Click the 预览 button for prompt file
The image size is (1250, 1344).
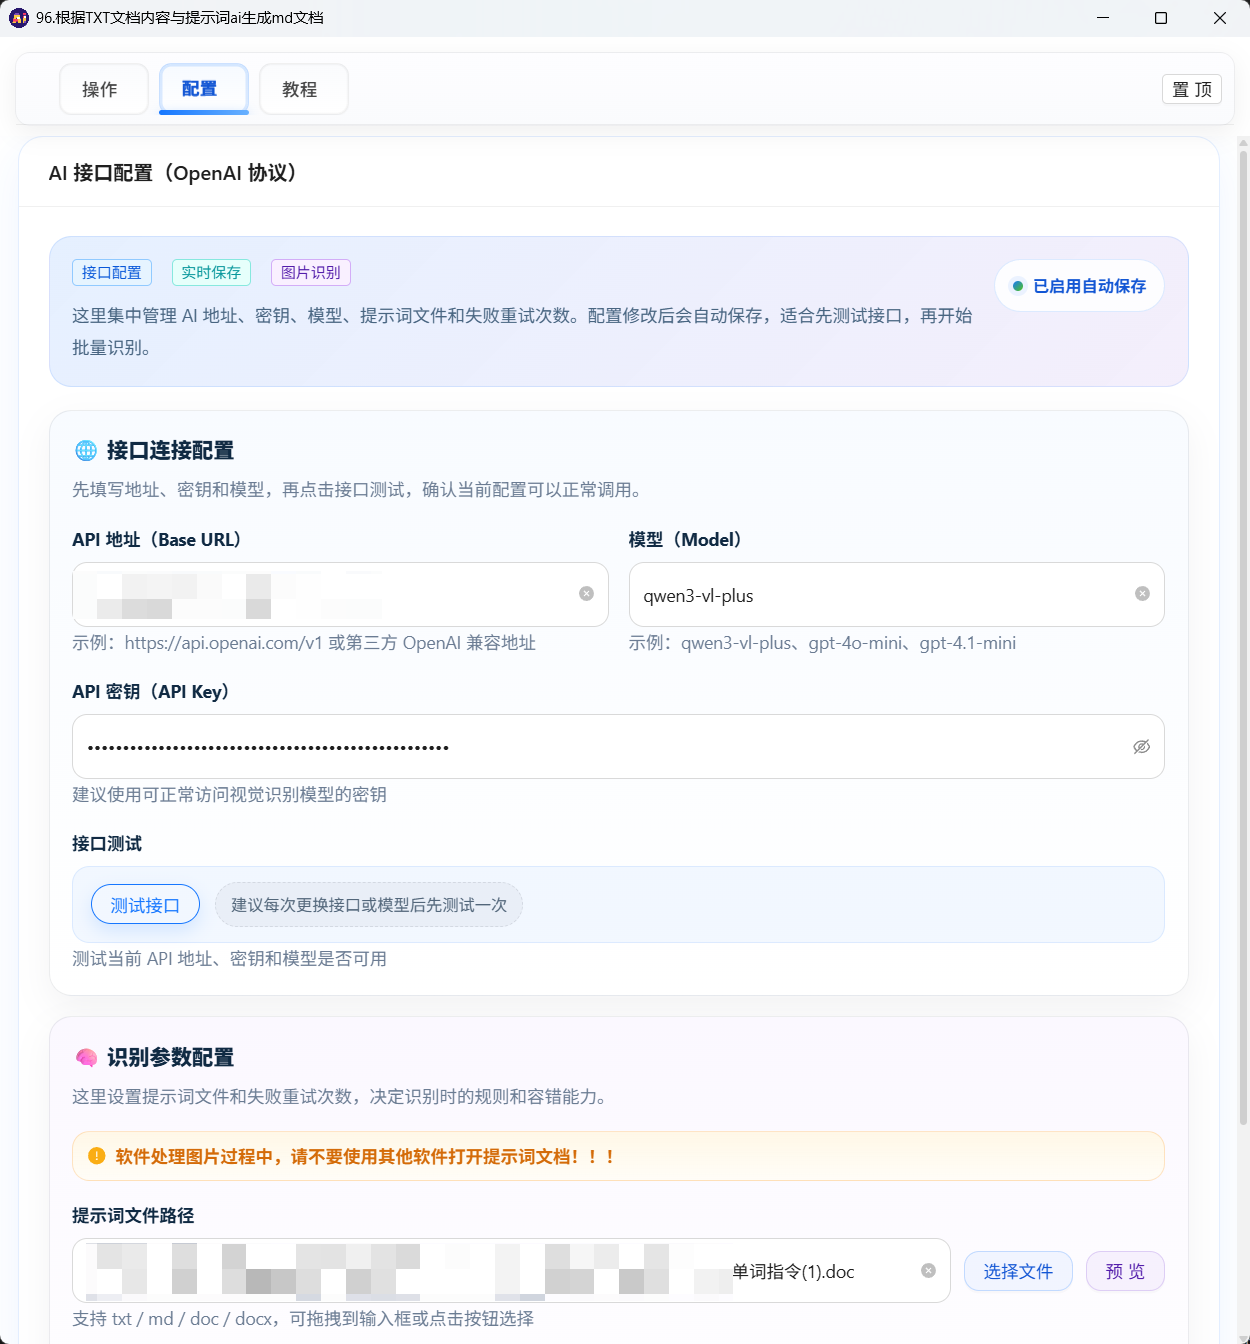[x=1124, y=1271]
